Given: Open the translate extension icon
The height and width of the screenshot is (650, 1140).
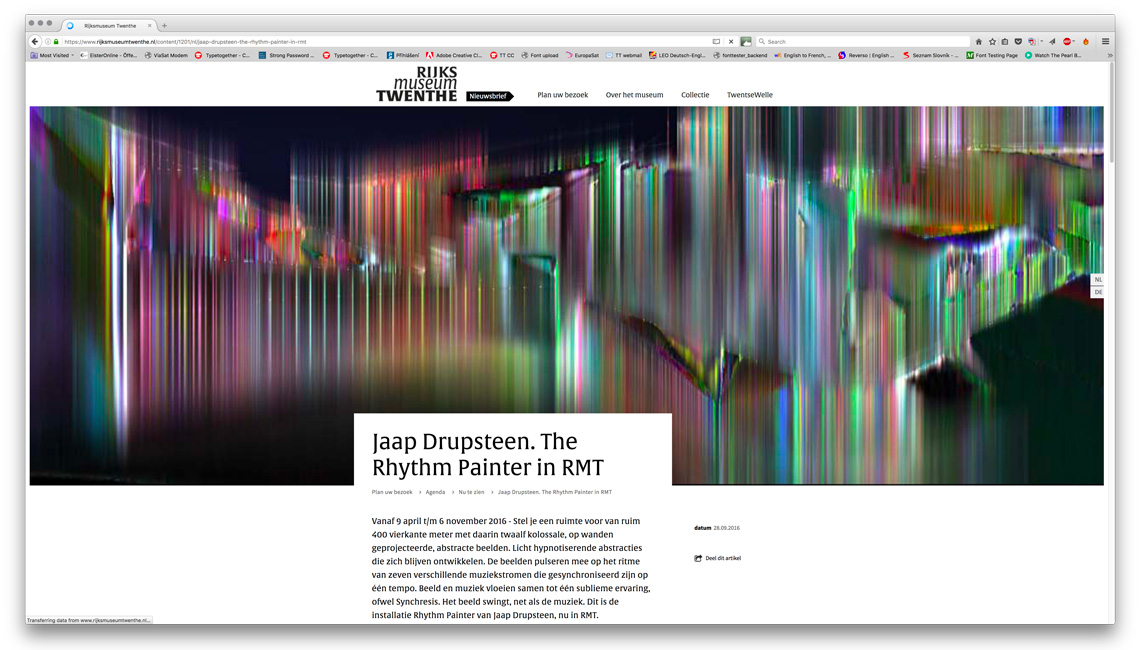Looking at the screenshot, I should point(1032,41).
